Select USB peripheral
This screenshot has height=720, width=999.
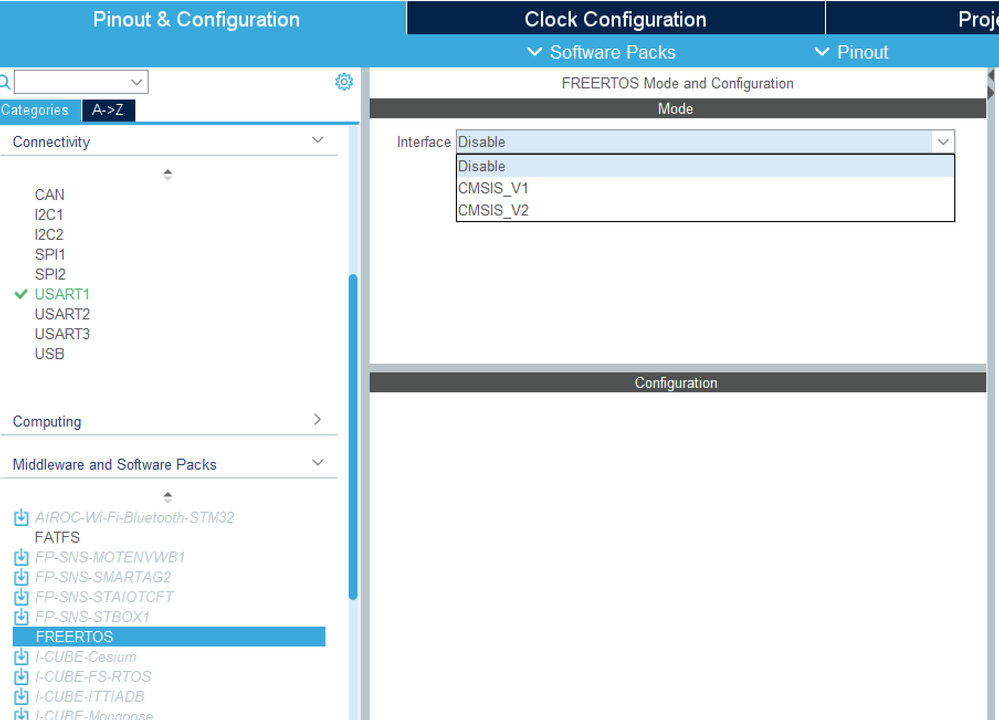pos(50,354)
